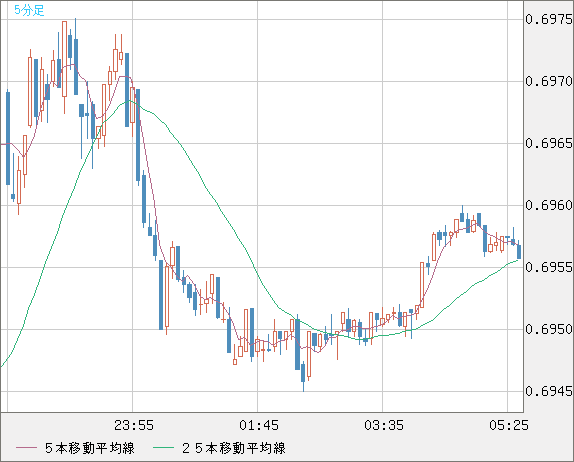
Task: Click the ５本移動平均線 legend label
Action: coord(90,448)
